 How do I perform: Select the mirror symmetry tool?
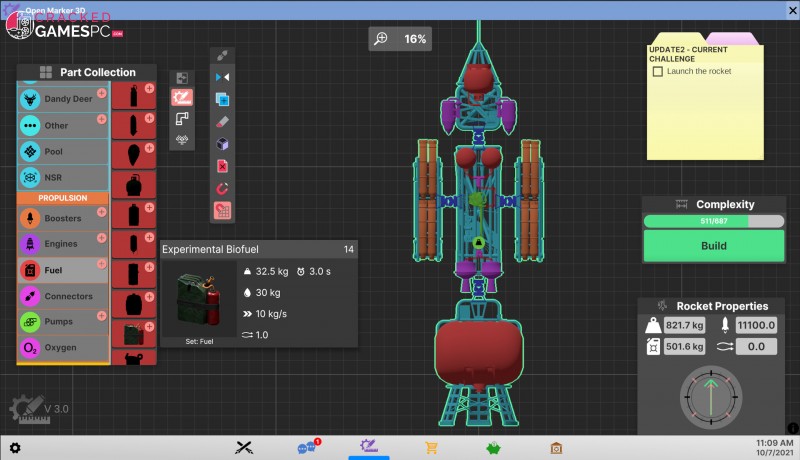click(x=223, y=77)
